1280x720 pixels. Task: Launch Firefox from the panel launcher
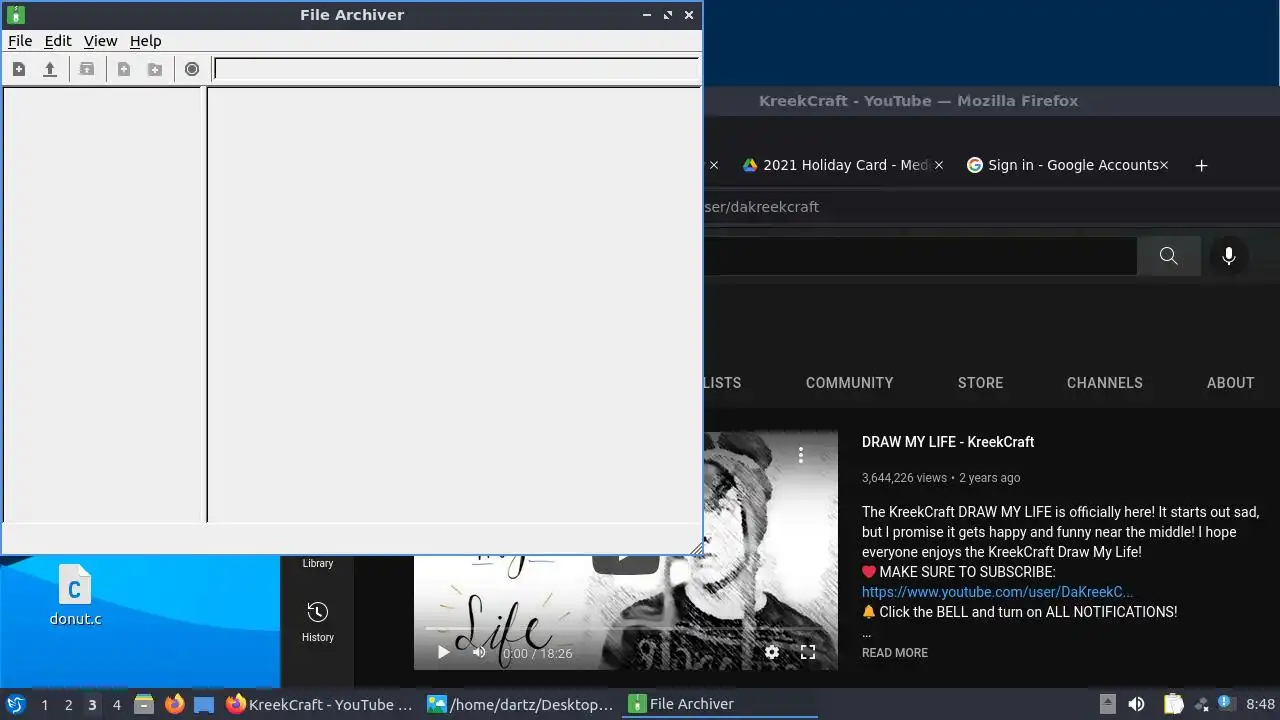point(174,705)
